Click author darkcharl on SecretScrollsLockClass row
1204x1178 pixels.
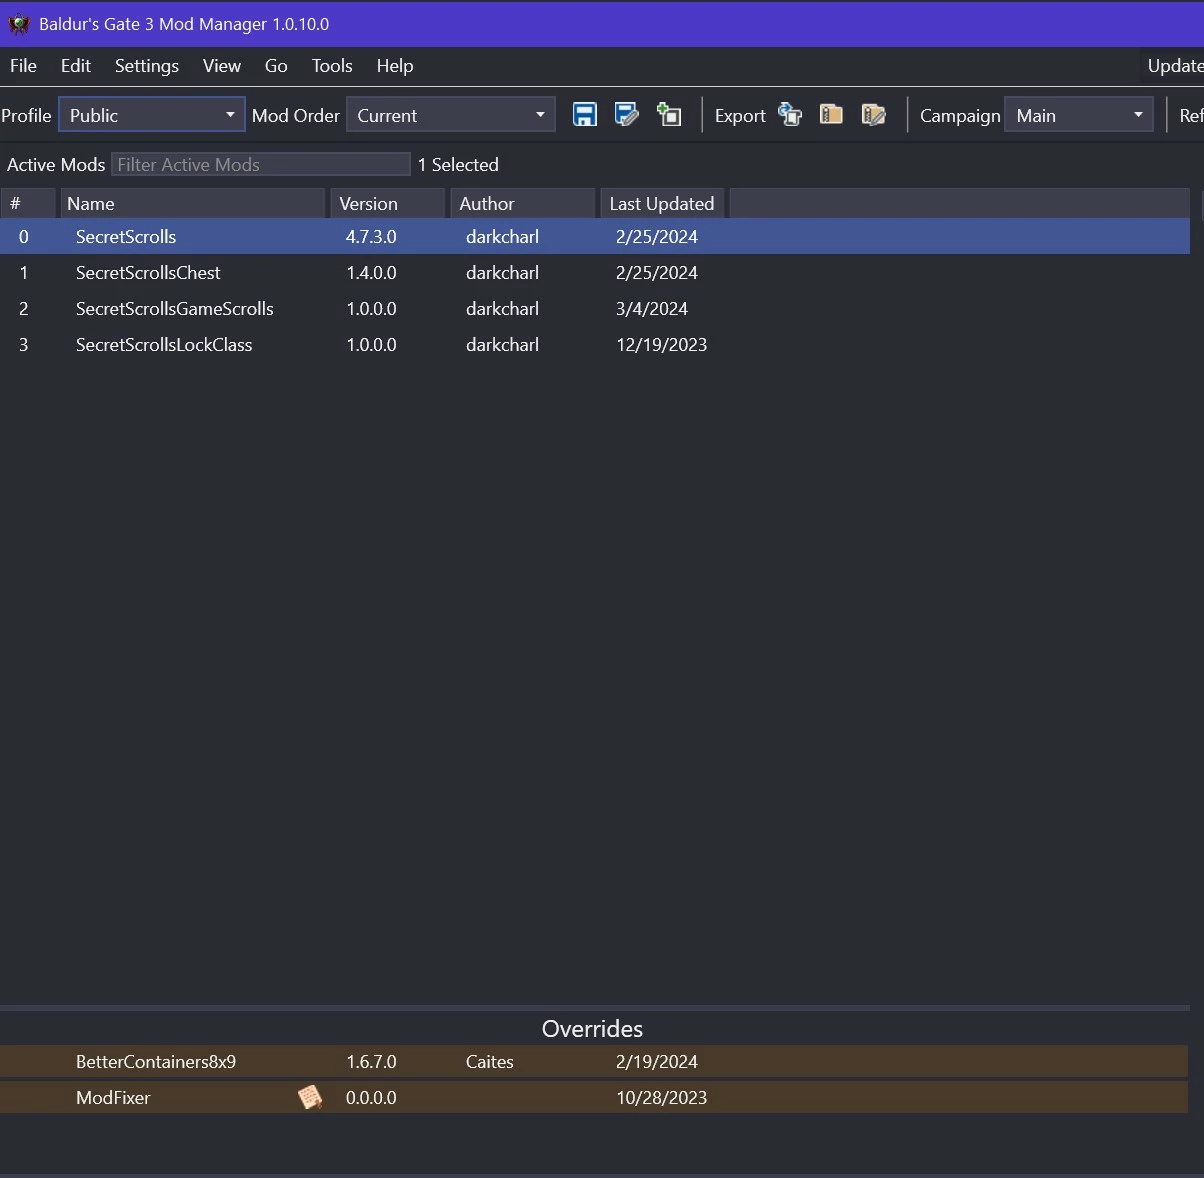tap(502, 345)
